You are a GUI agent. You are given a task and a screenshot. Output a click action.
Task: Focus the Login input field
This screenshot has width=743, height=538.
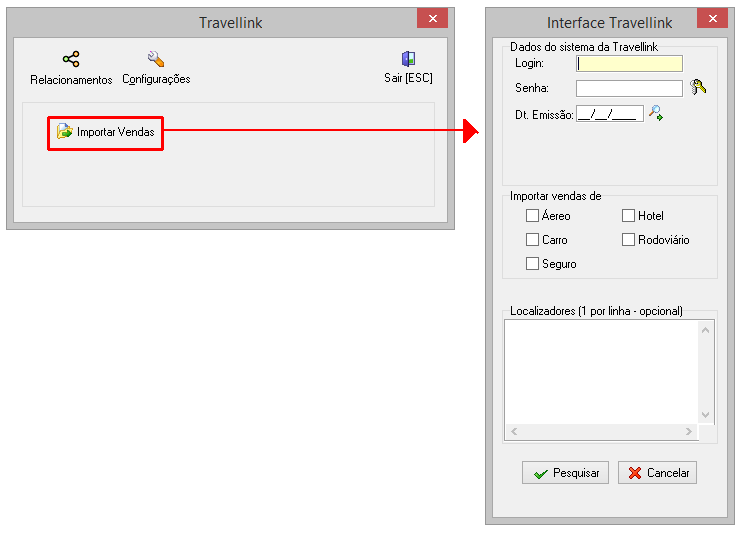coord(629,64)
